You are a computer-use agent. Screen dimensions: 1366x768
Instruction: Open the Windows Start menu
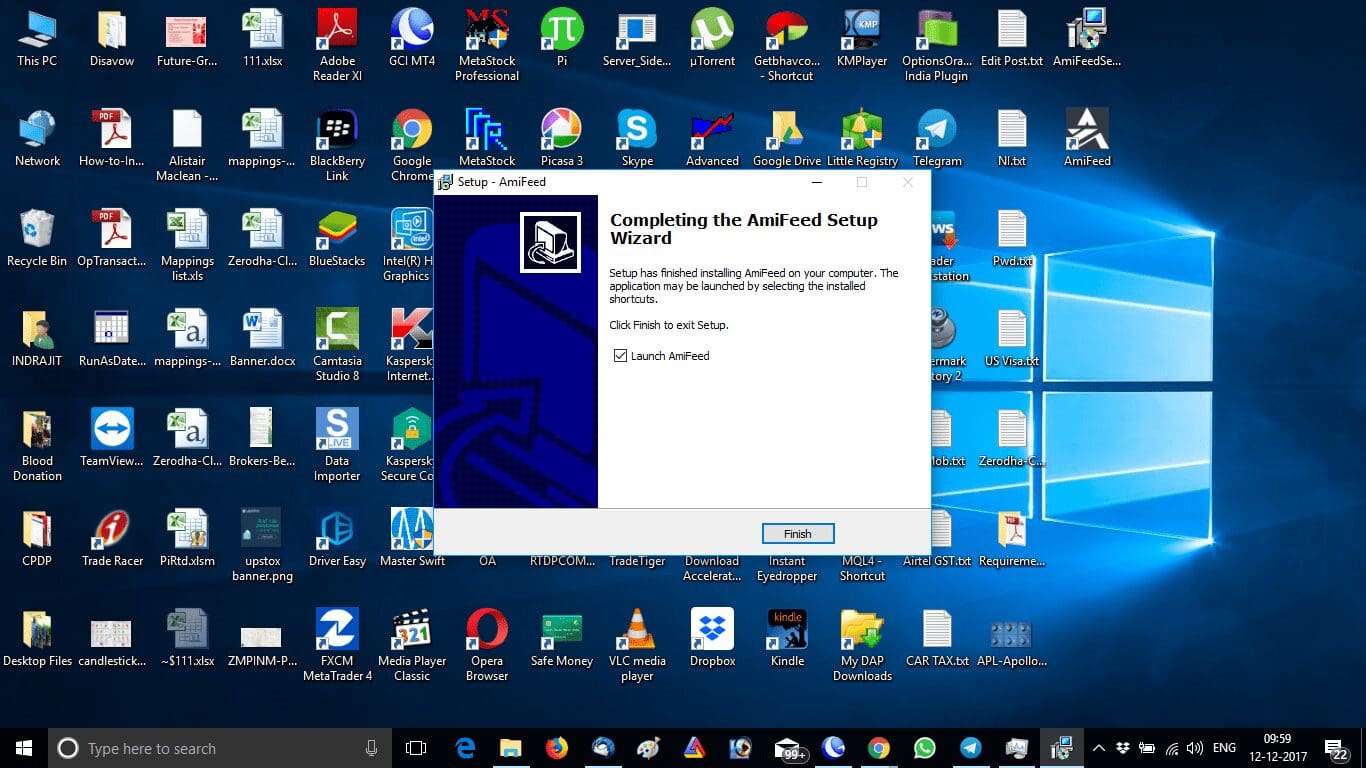[x=23, y=748]
